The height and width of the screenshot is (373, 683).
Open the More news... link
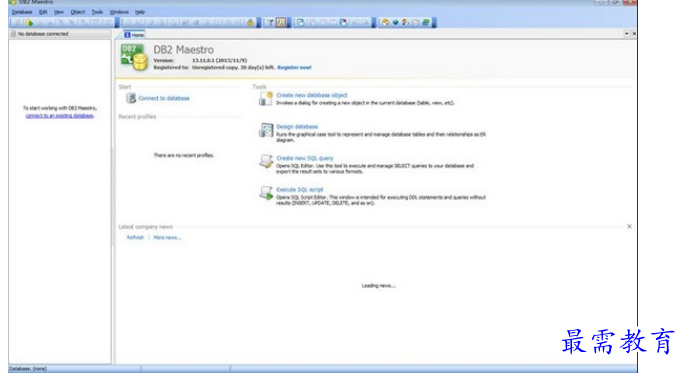click(x=167, y=237)
